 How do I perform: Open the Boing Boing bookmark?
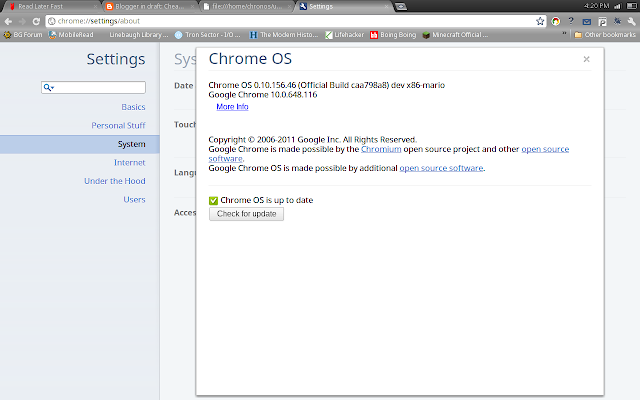(393, 35)
